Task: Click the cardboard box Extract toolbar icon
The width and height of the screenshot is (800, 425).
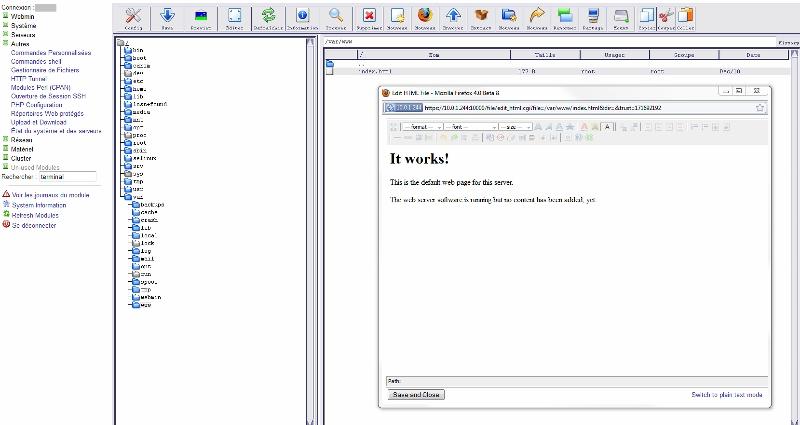Action: click(x=481, y=18)
